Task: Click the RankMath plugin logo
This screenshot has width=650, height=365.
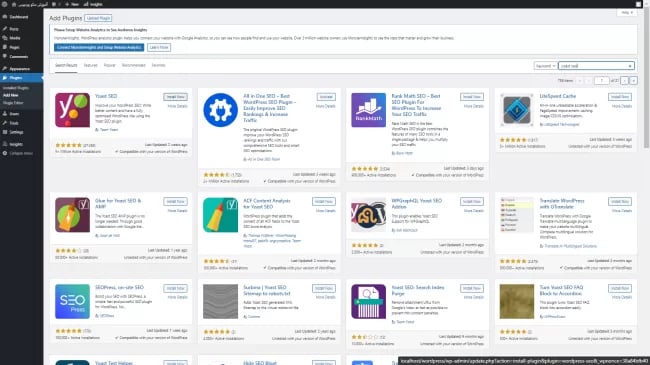Action: (369, 110)
